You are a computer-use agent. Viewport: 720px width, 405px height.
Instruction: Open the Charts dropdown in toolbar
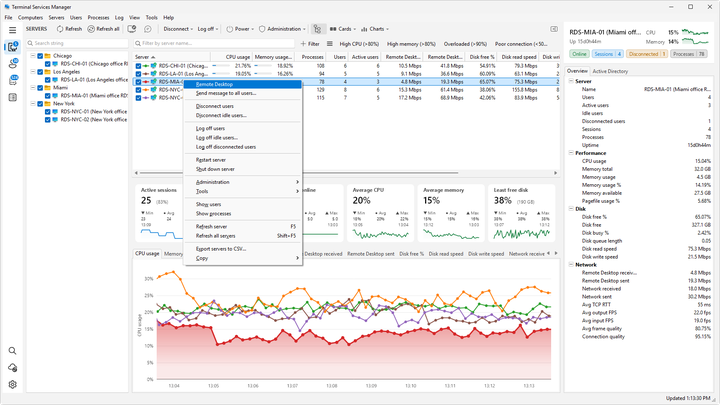coord(375,29)
